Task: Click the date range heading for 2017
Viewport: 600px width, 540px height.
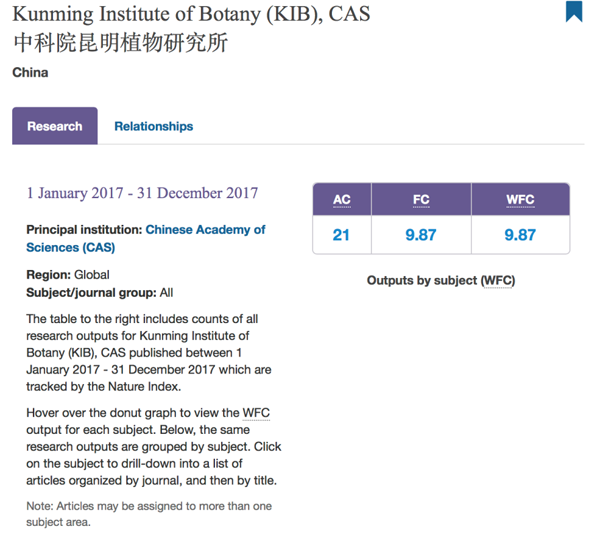Action: click(142, 193)
